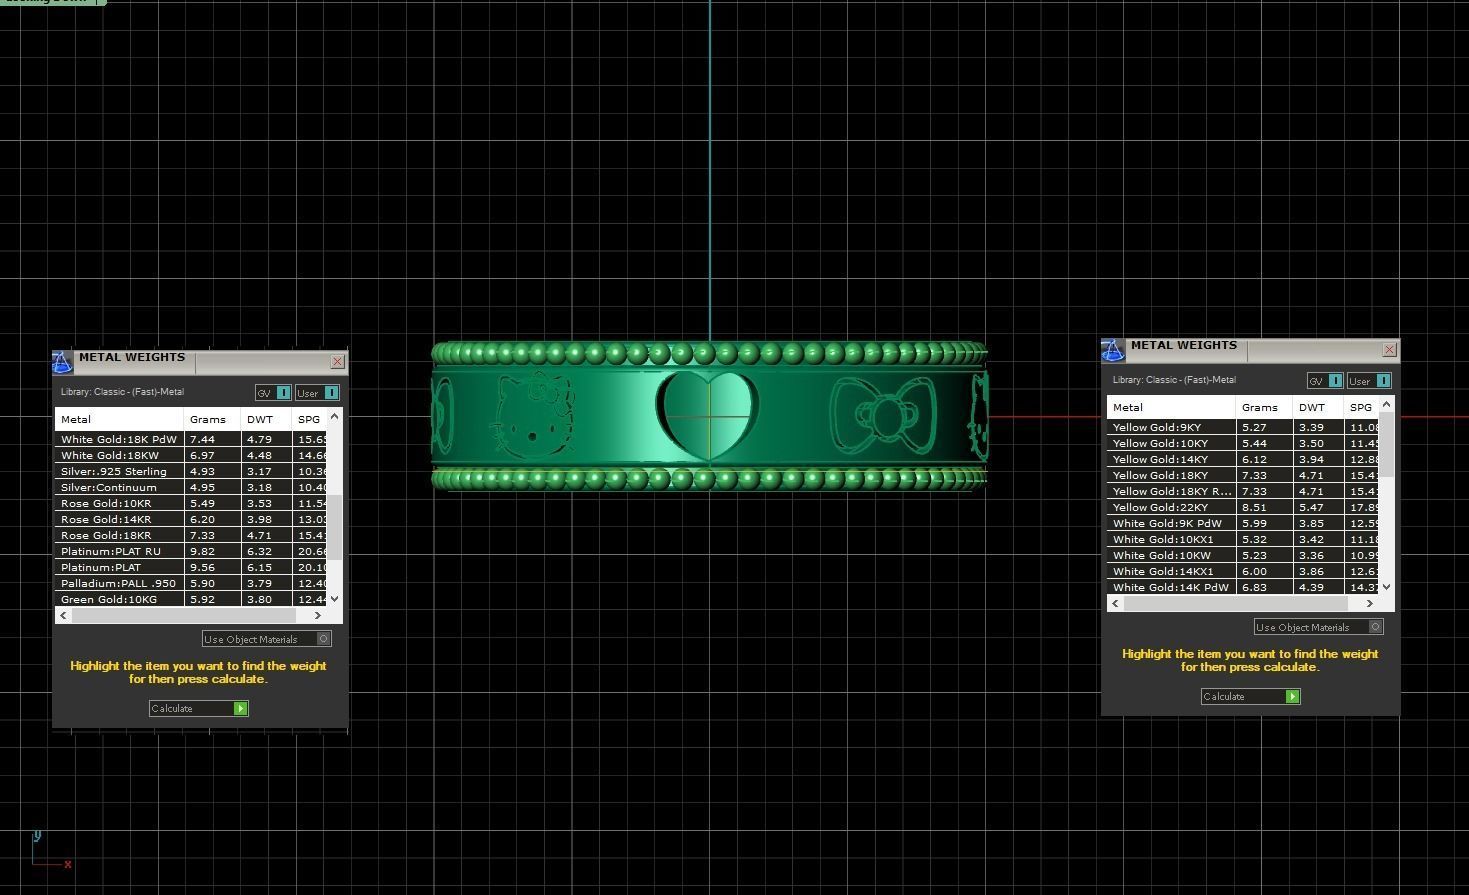Click the XY axis indicator icon in the viewport corner
The image size is (1469, 895).
point(52,851)
